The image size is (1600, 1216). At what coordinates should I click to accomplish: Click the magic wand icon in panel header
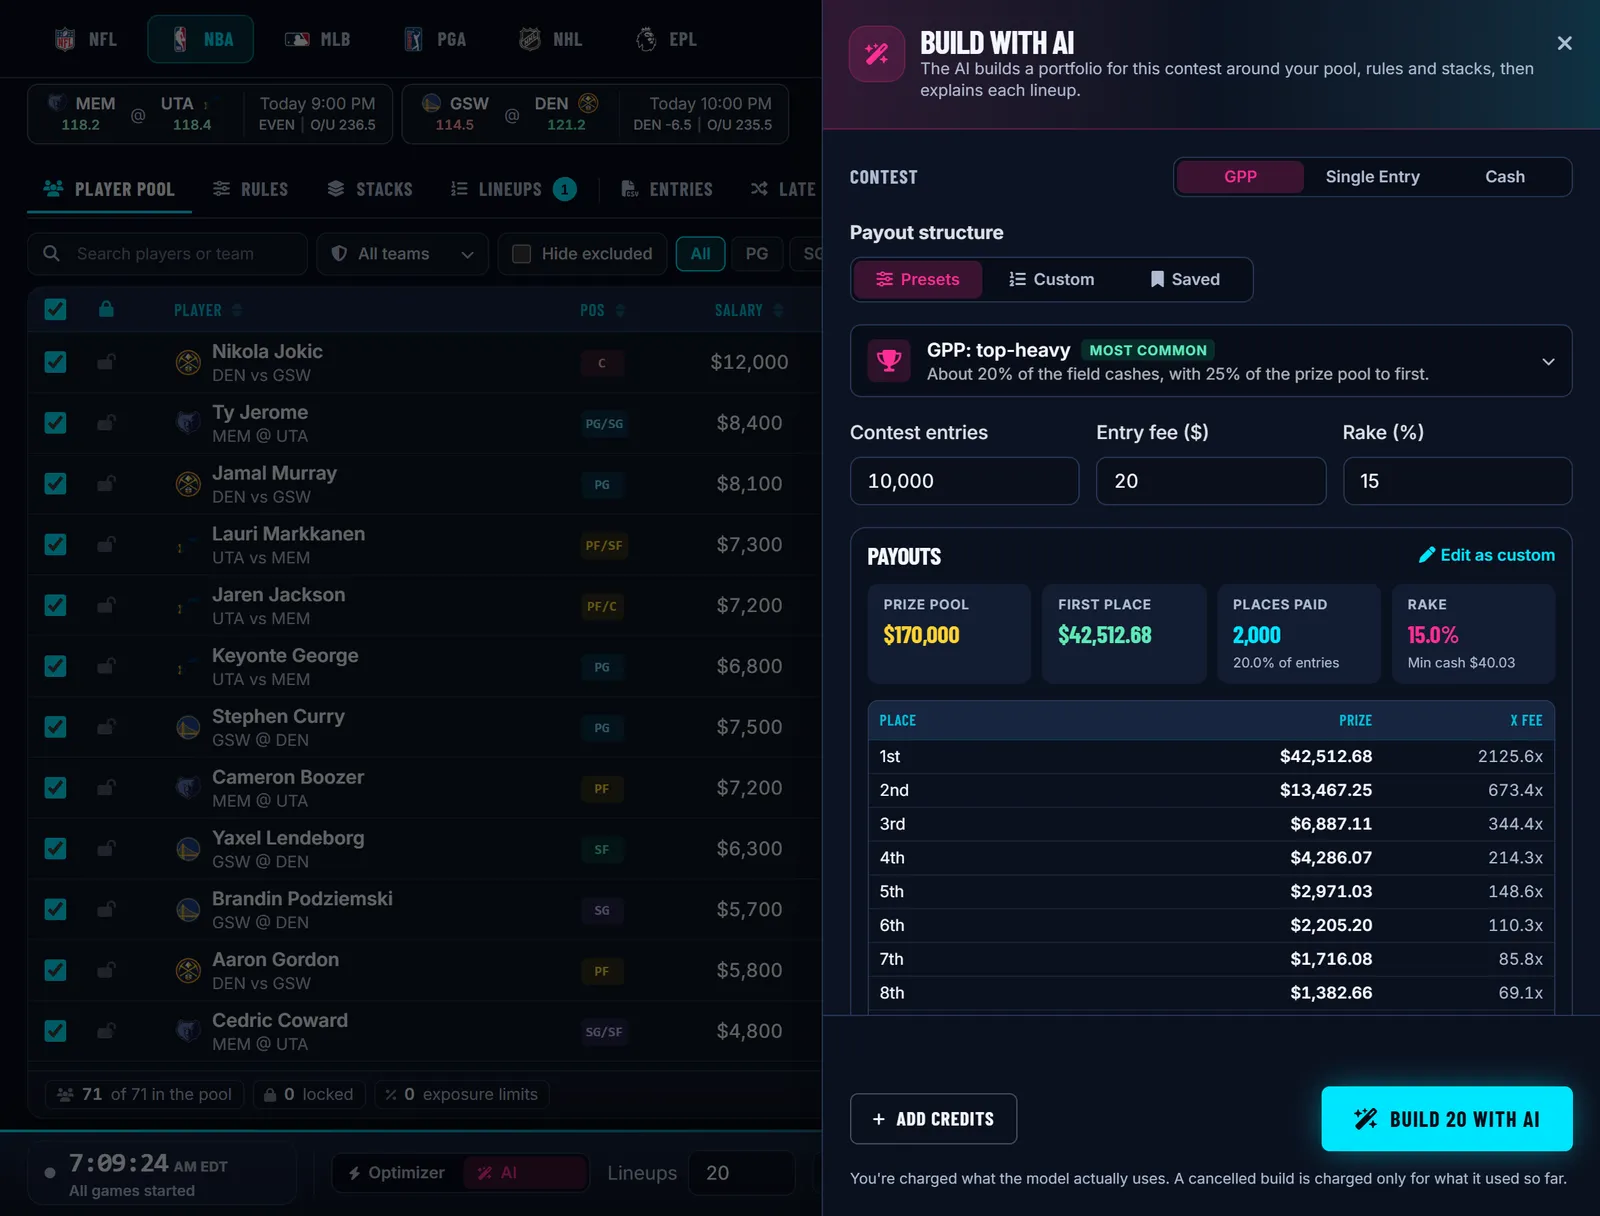pyautogui.click(x=877, y=54)
